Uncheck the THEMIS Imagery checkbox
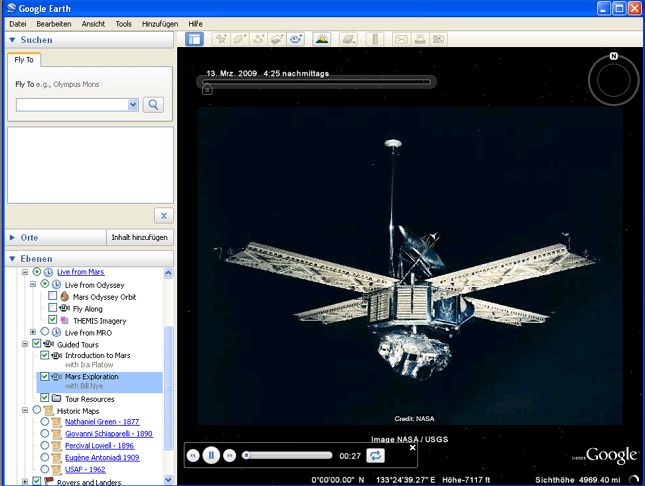Viewport: 645px width, 486px height. [x=52, y=319]
